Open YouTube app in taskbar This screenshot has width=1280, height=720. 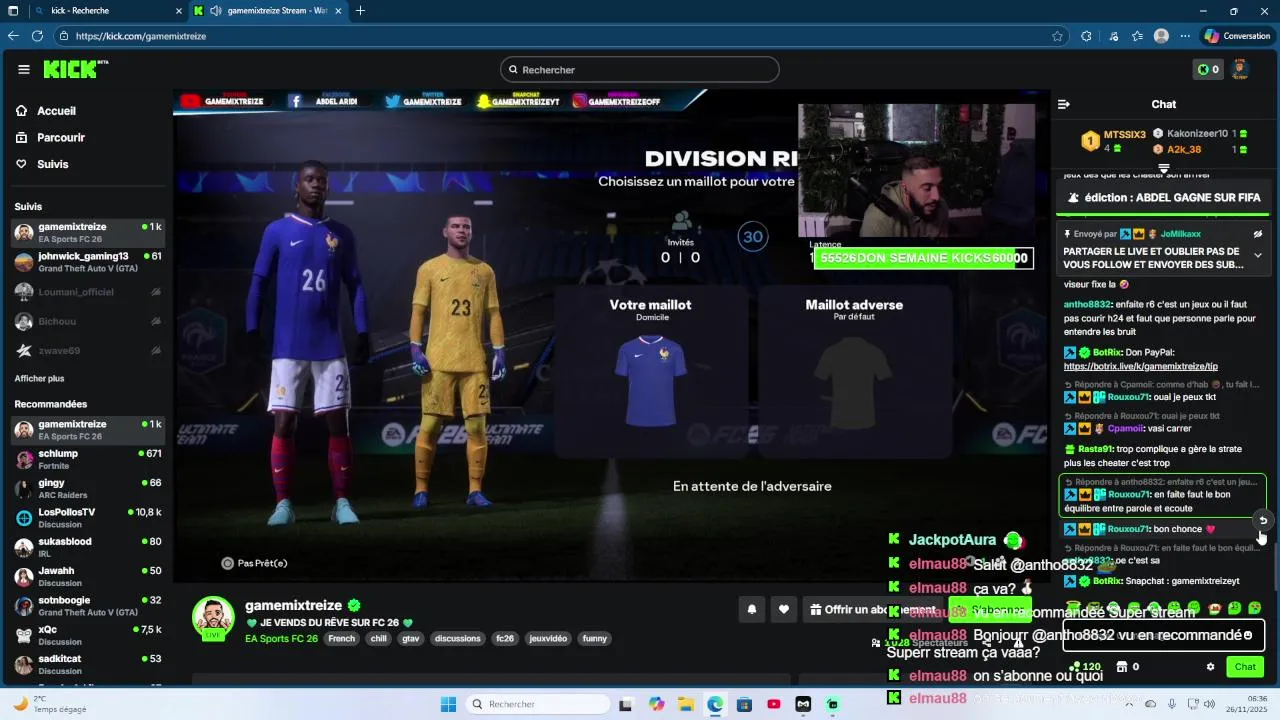tap(774, 704)
